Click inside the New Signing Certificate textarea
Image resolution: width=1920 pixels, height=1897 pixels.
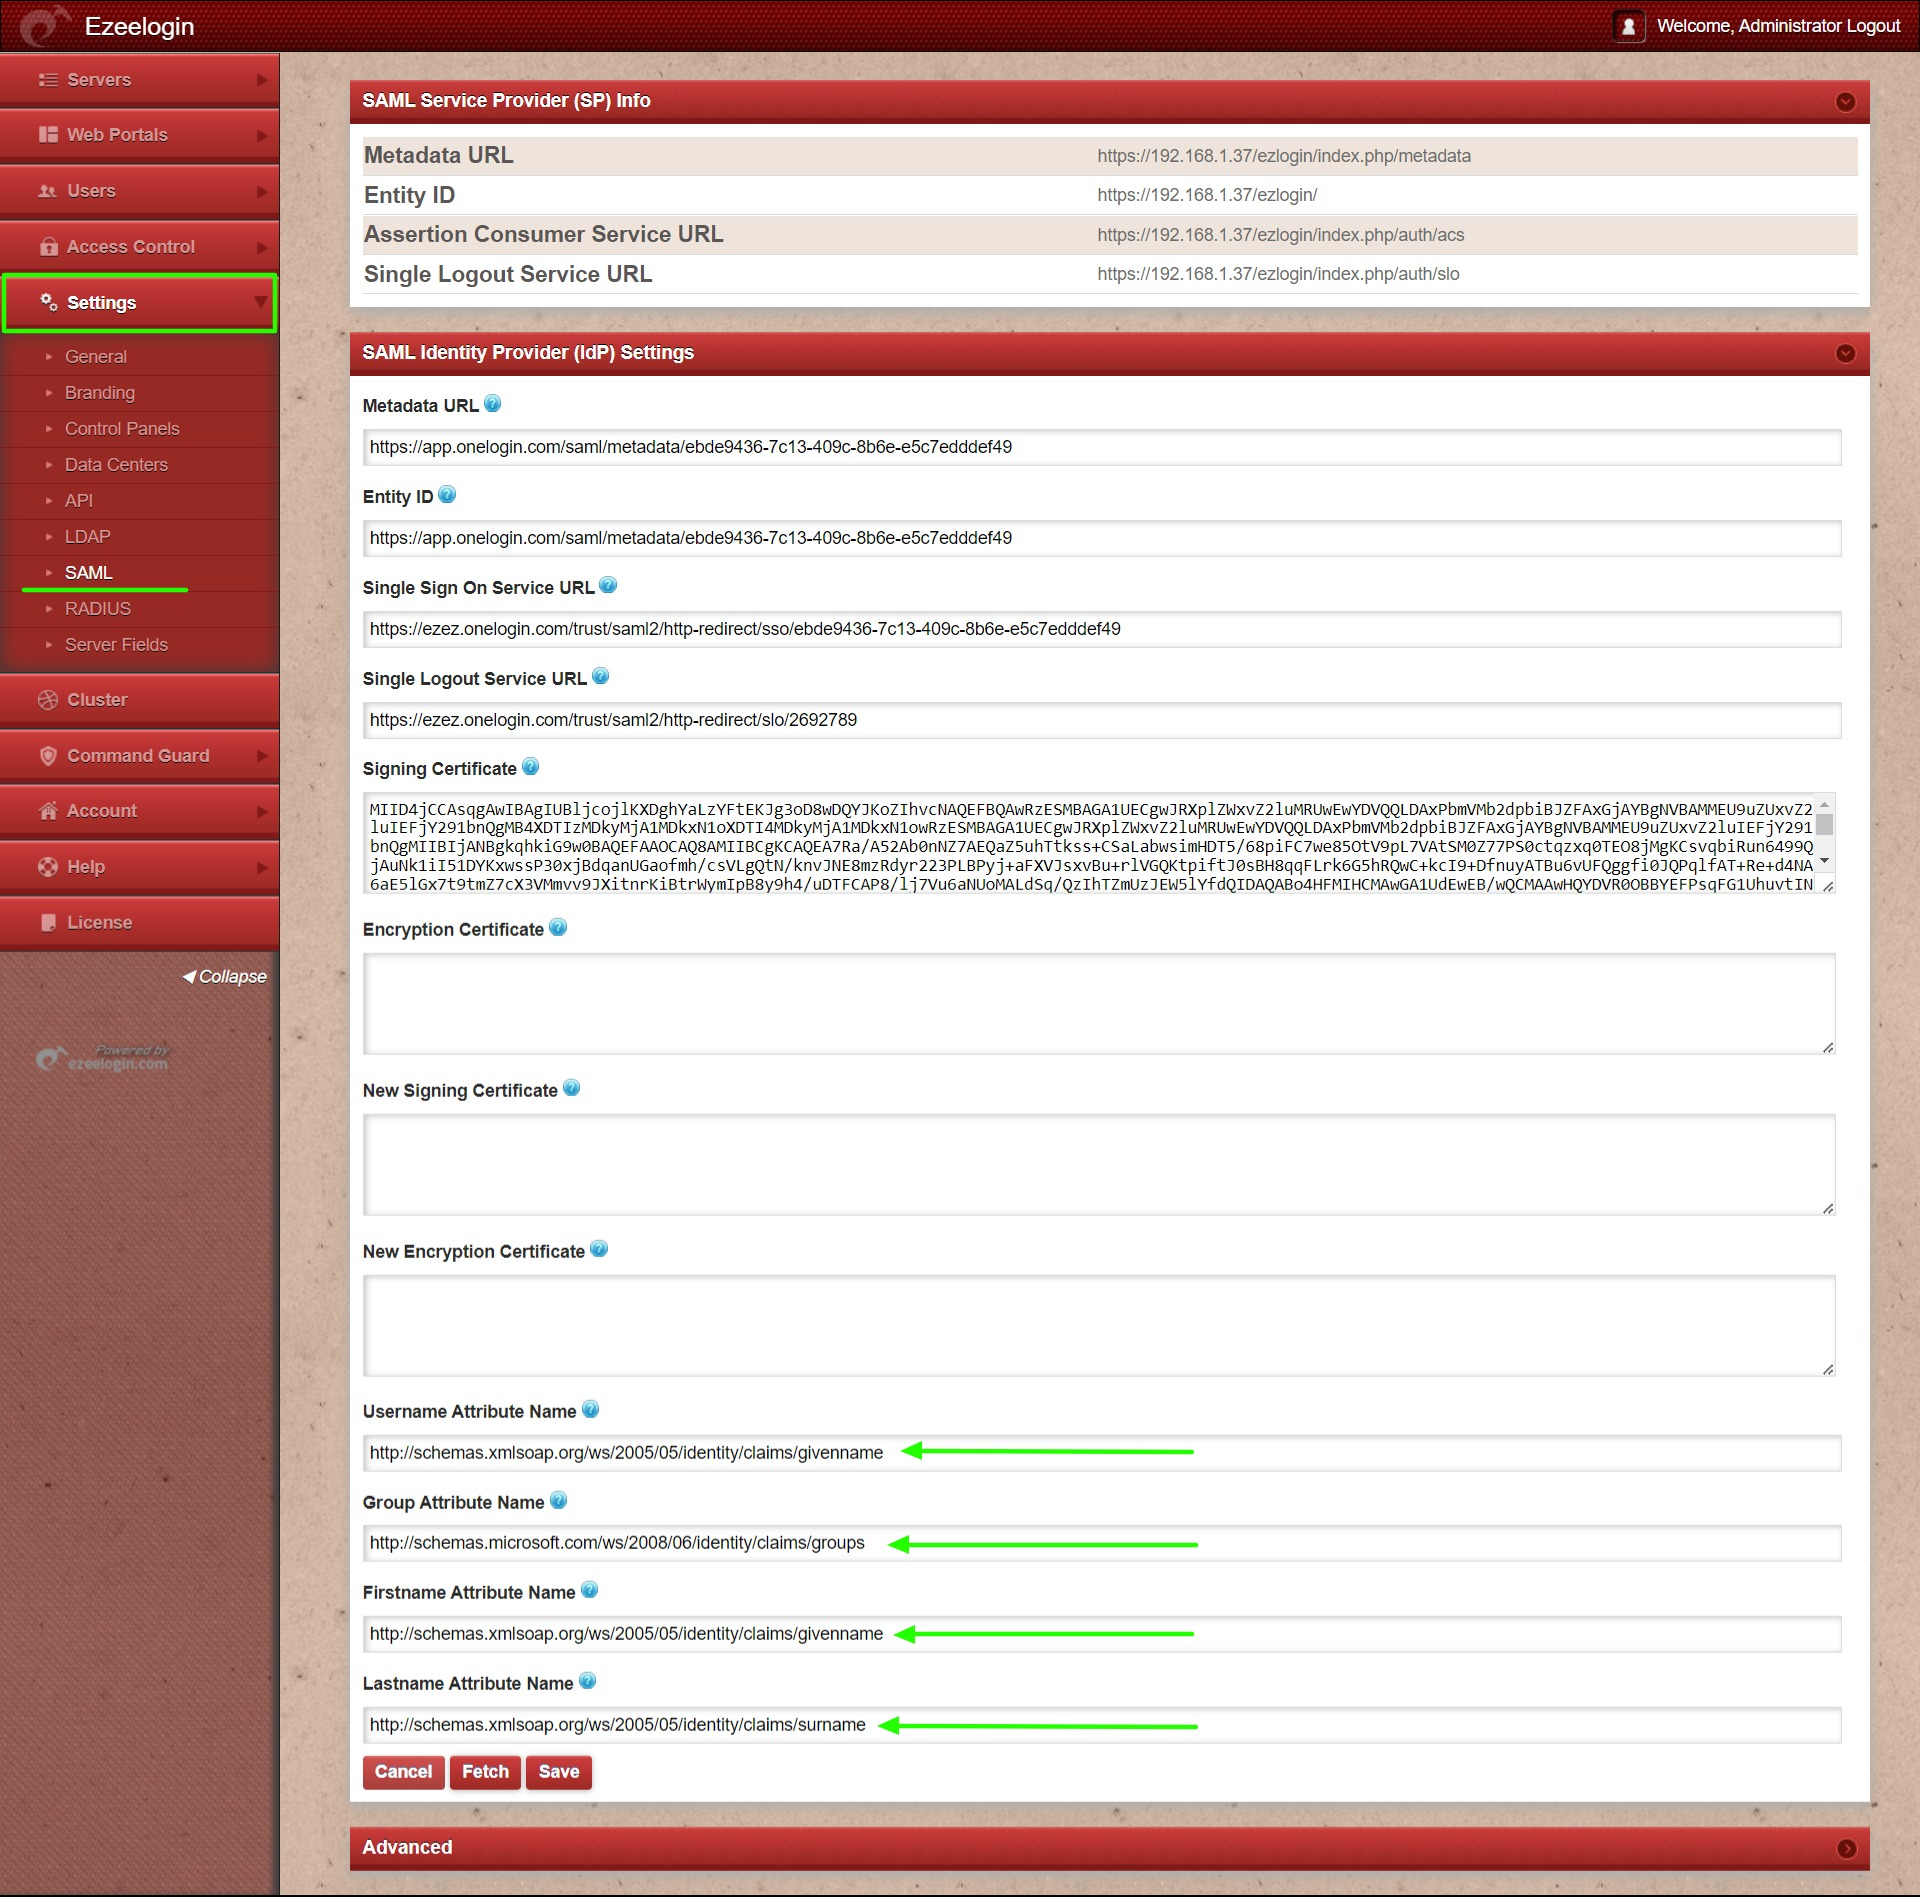[1099, 1165]
